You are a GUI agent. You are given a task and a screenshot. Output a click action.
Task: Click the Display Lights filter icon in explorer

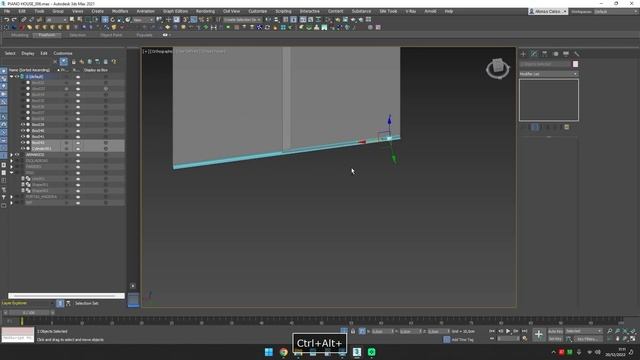click(4, 86)
